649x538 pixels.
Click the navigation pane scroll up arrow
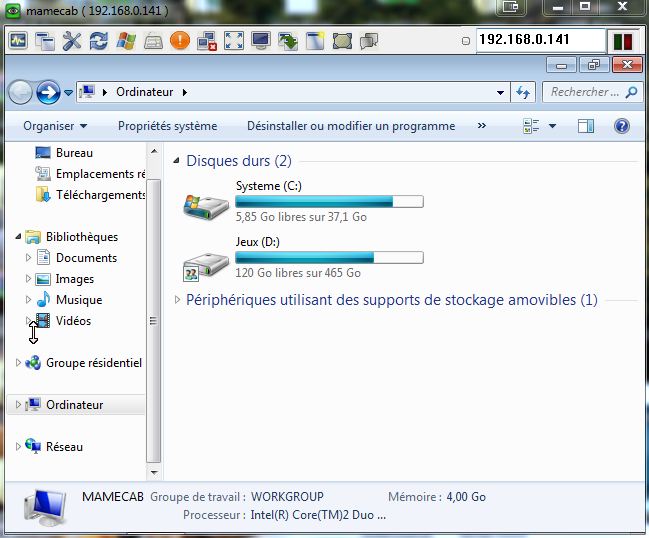coord(154,151)
